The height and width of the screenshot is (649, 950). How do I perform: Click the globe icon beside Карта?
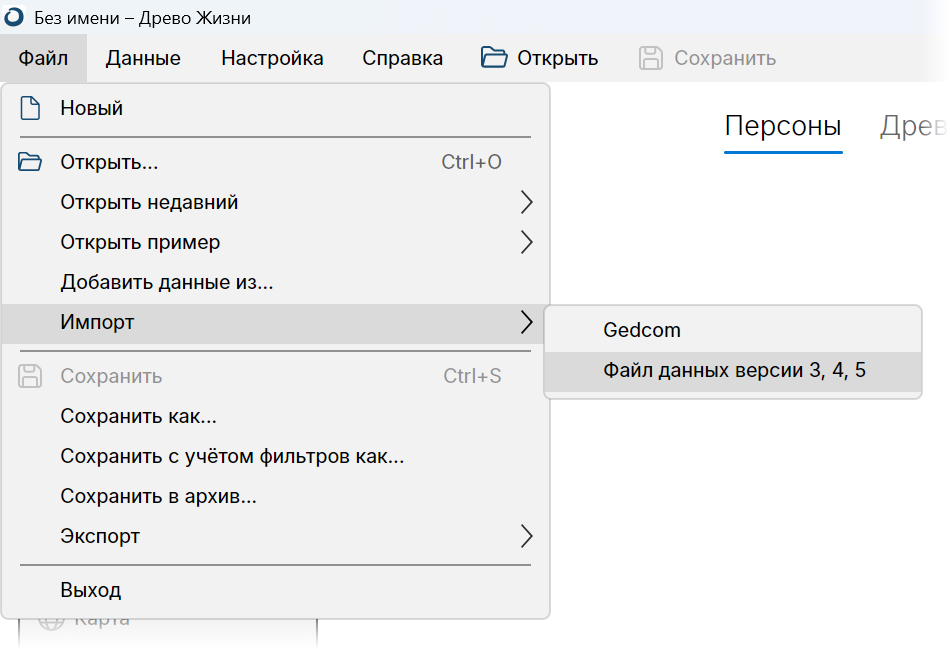click(51, 622)
